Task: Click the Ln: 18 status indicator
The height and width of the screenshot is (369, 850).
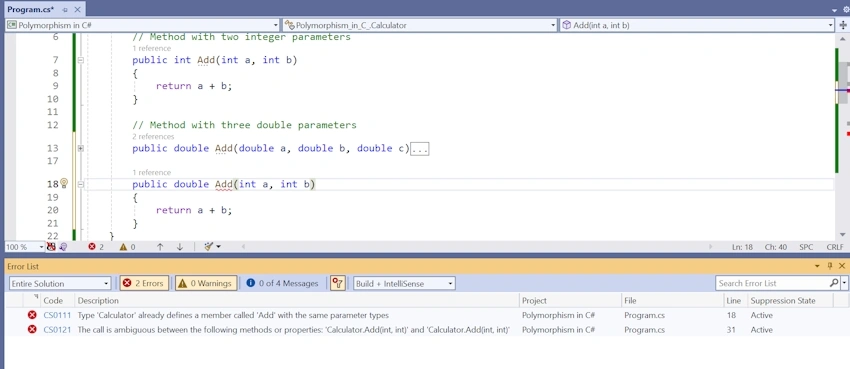Action: point(742,247)
